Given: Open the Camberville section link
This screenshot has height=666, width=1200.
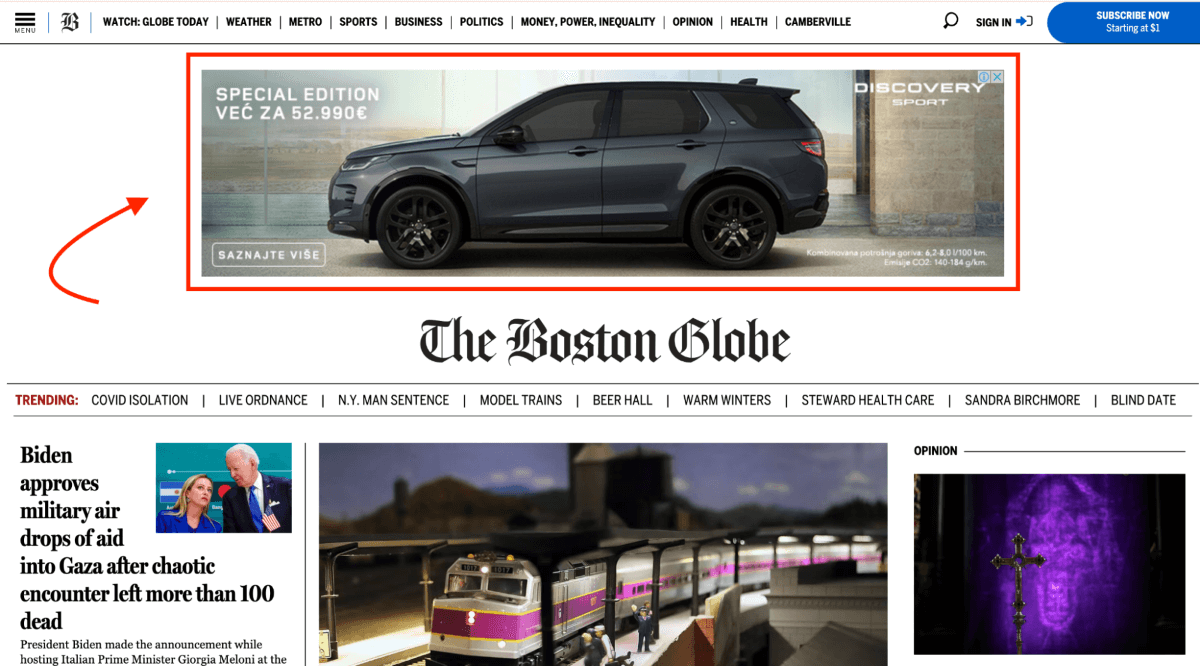Looking at the screenshot, I should [817, 22].
